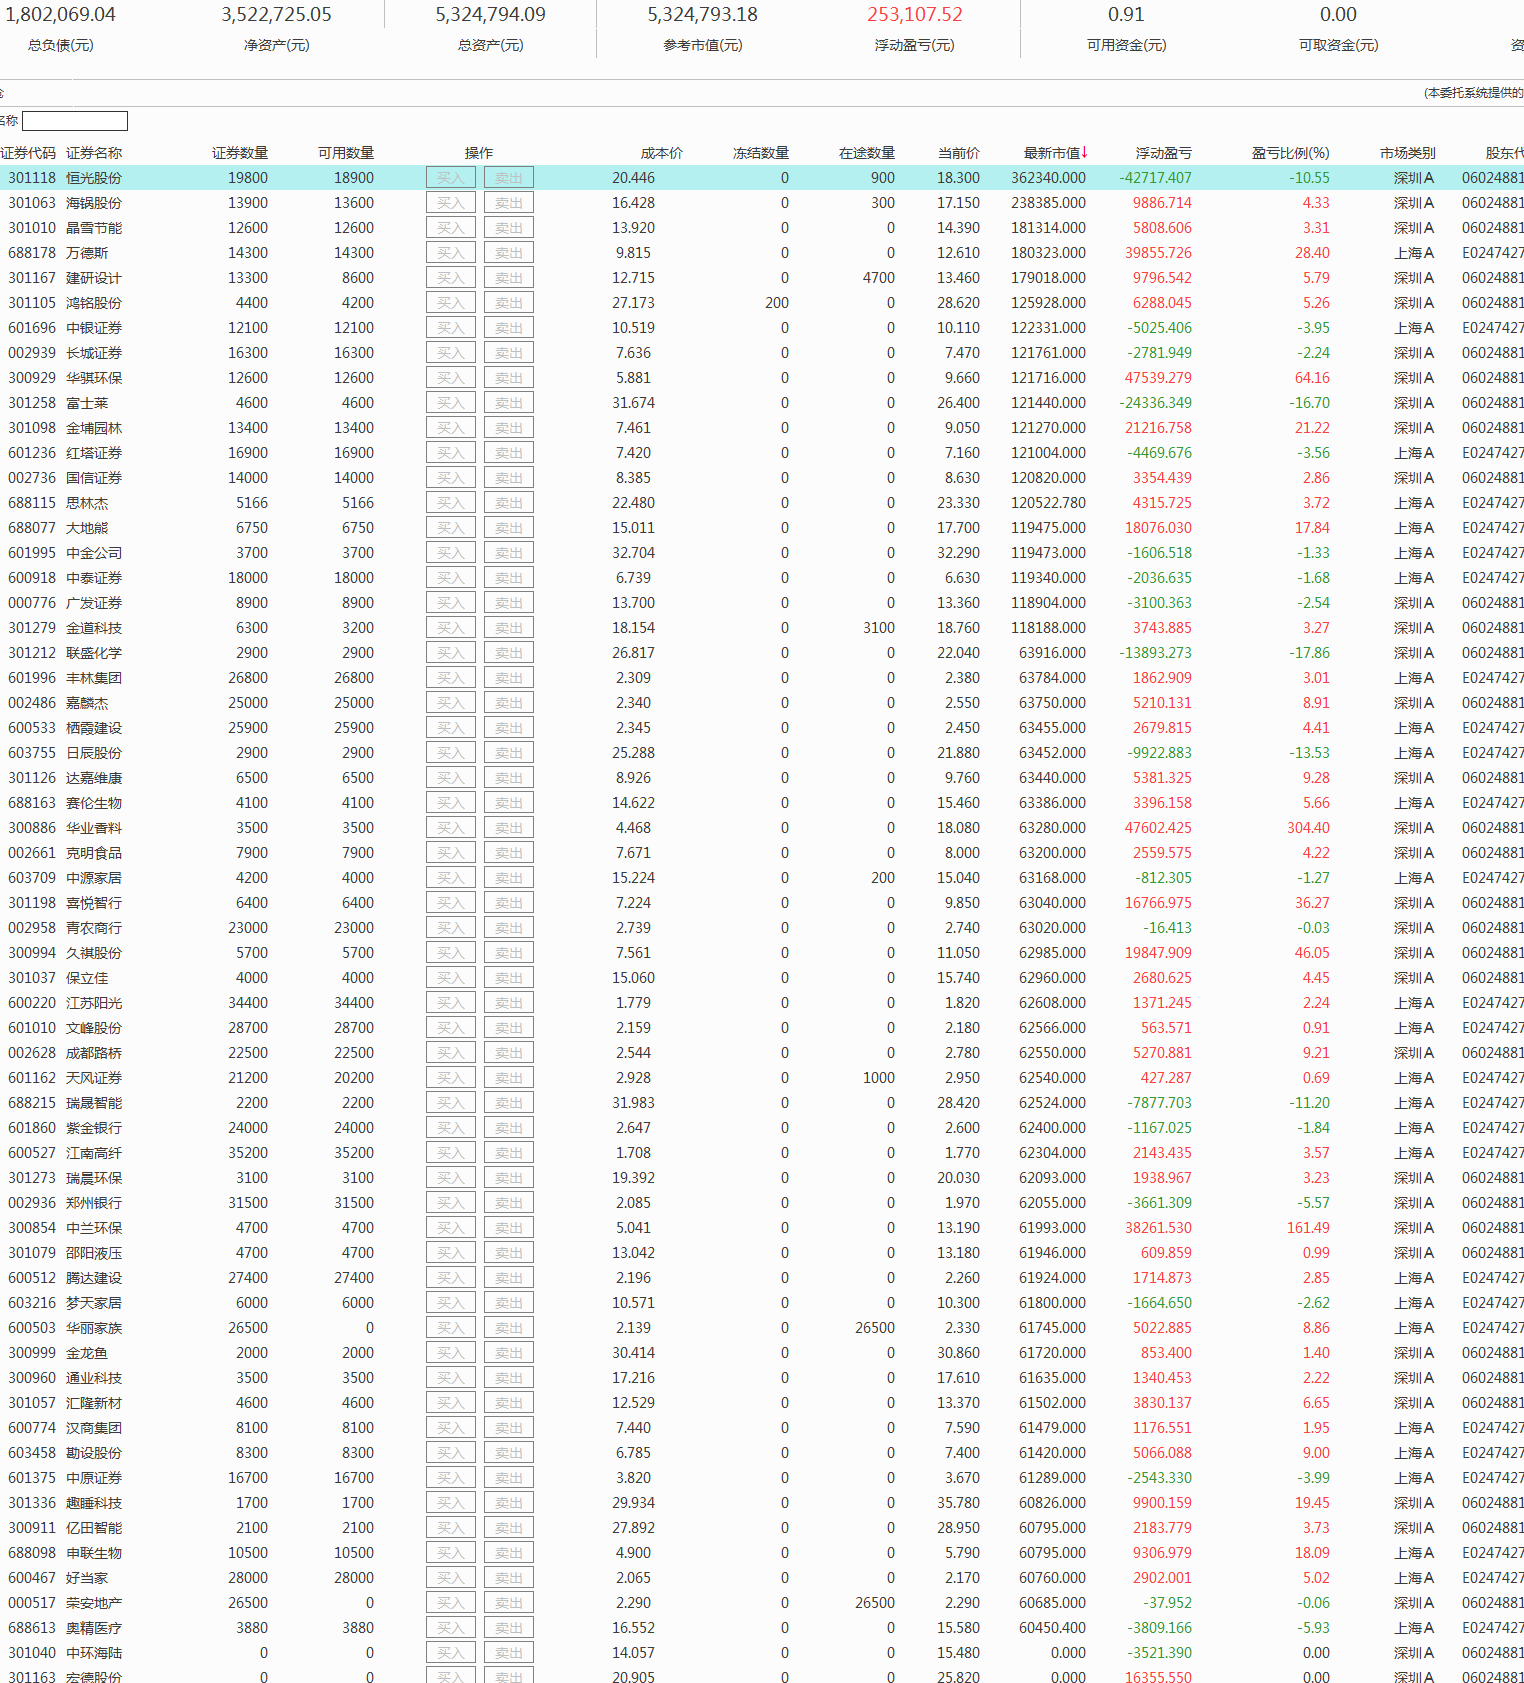
Task: Click 卖出 for 国信证券
Action: [509, 478]
